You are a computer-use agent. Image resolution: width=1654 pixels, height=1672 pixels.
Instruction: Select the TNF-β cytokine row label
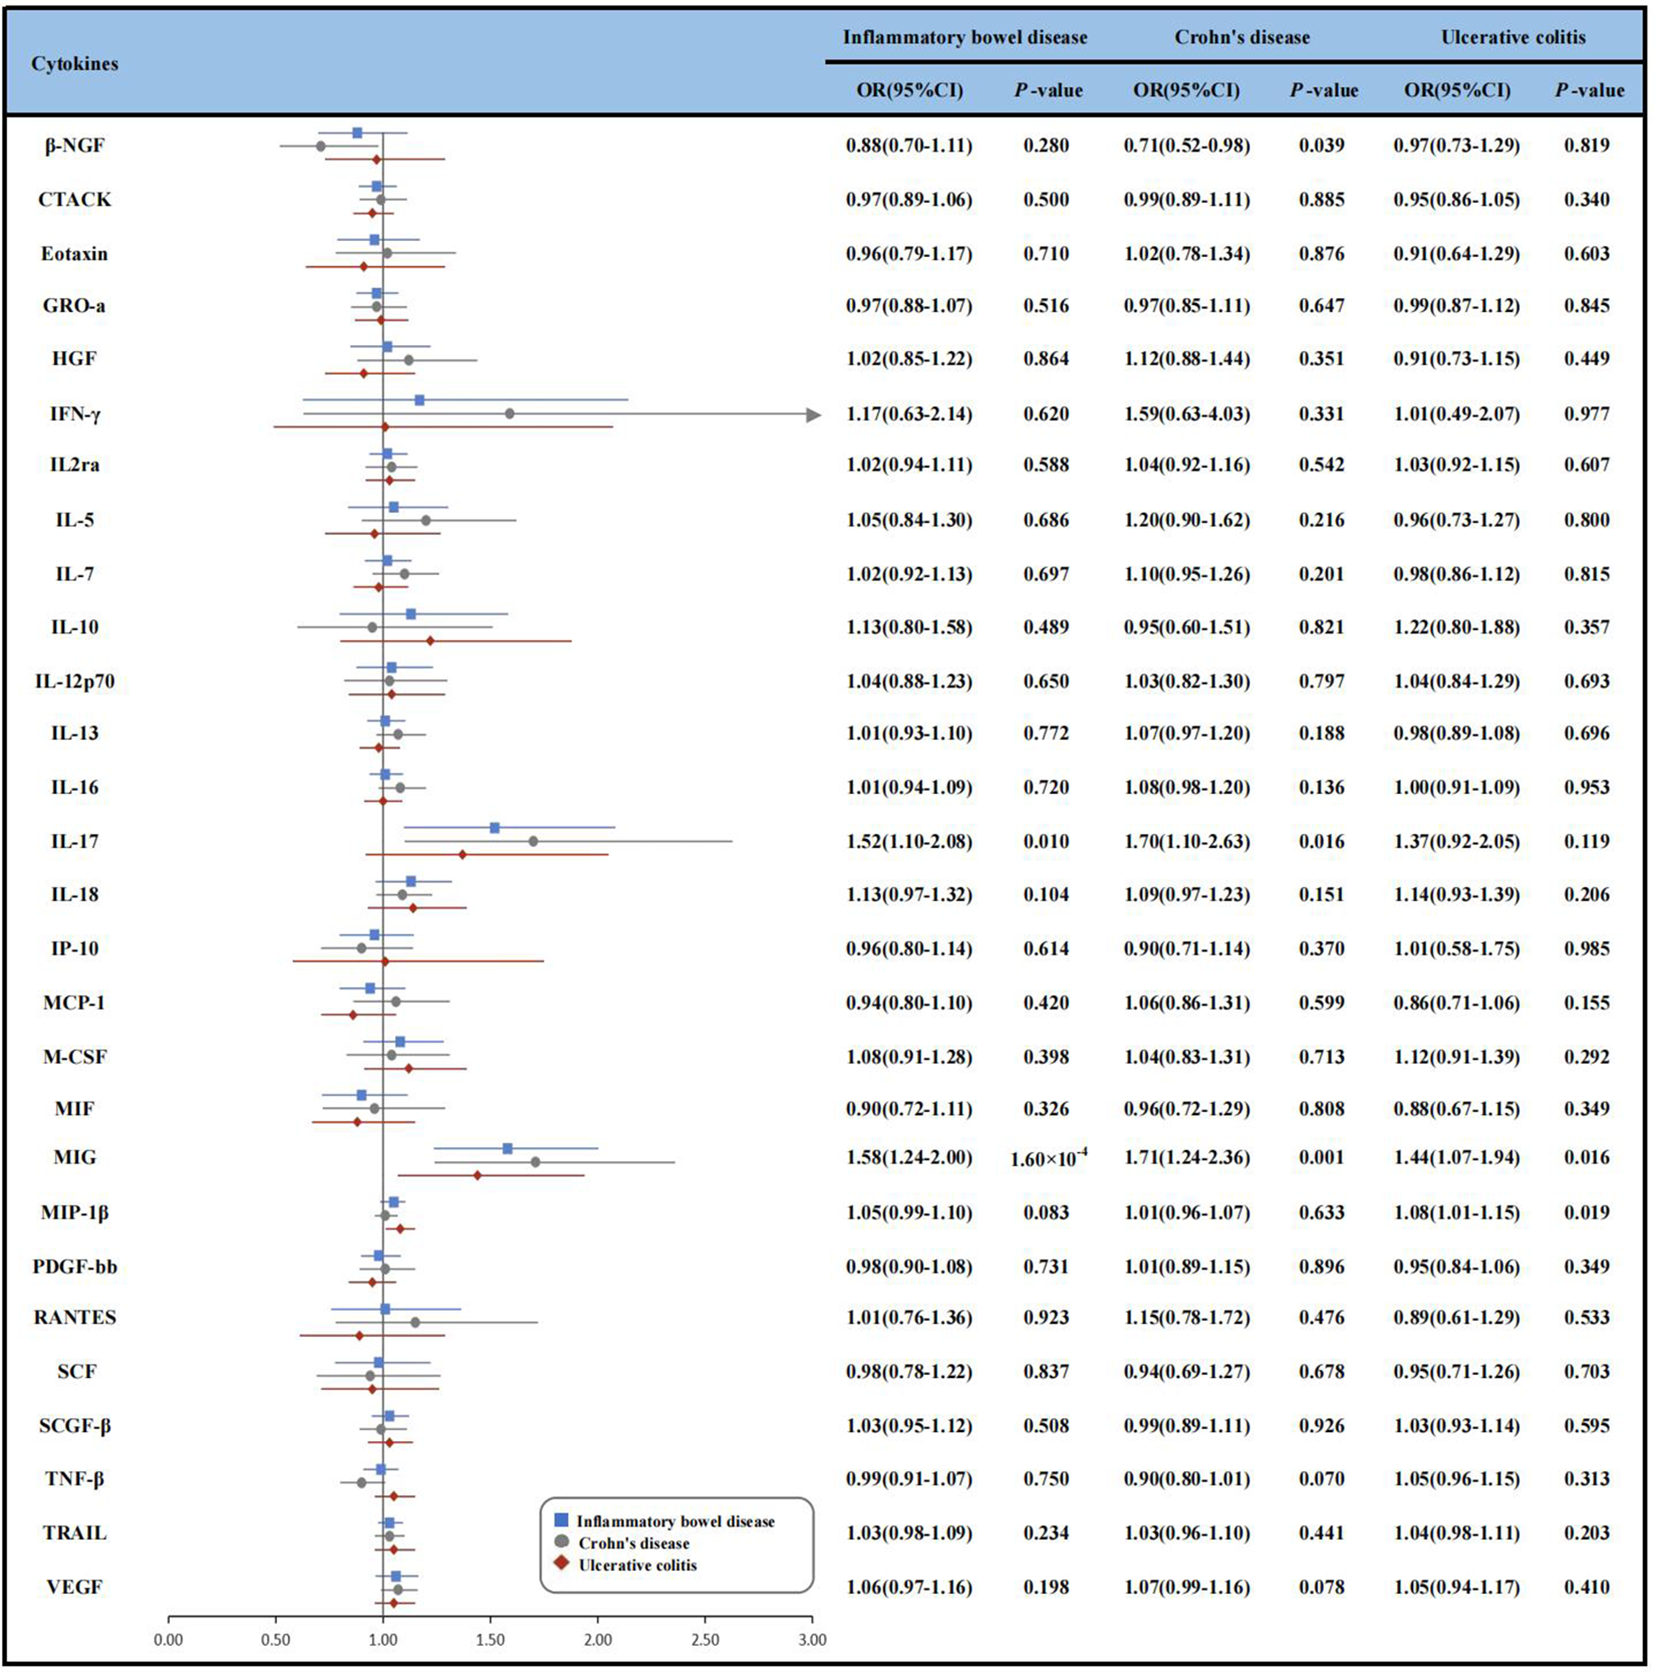pyautogui.click(x=75, y=1478)
